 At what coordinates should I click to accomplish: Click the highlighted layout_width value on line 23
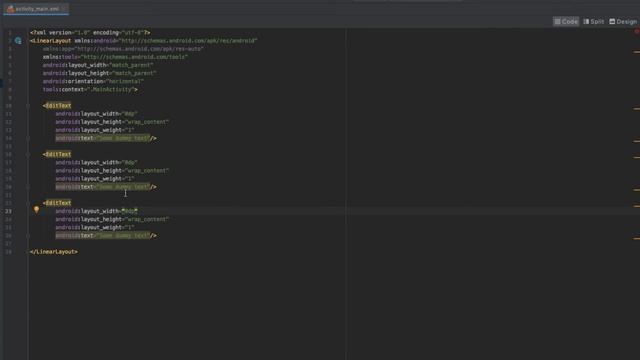click(129, 211)
